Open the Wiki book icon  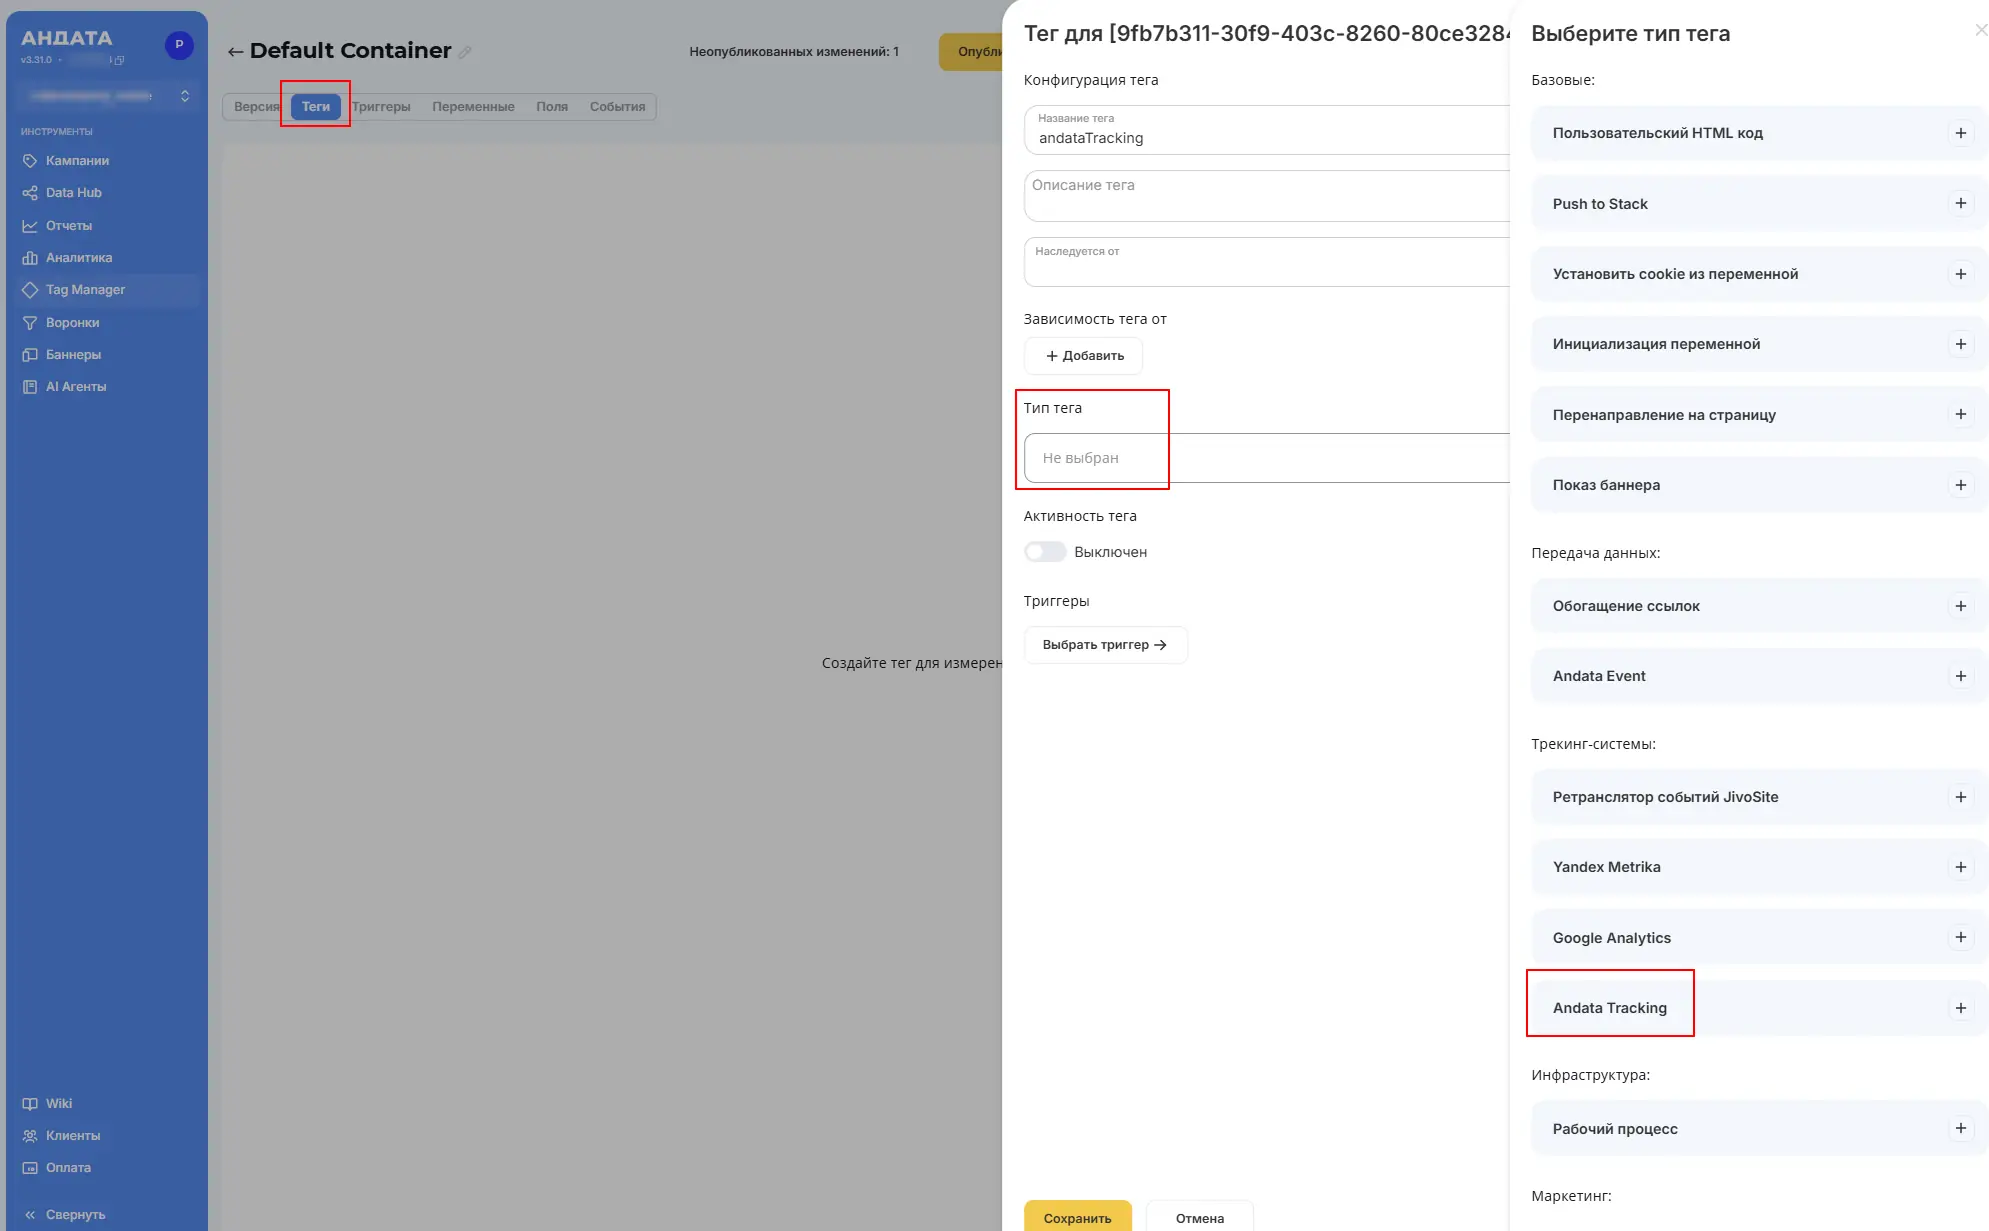[30, 1104]
